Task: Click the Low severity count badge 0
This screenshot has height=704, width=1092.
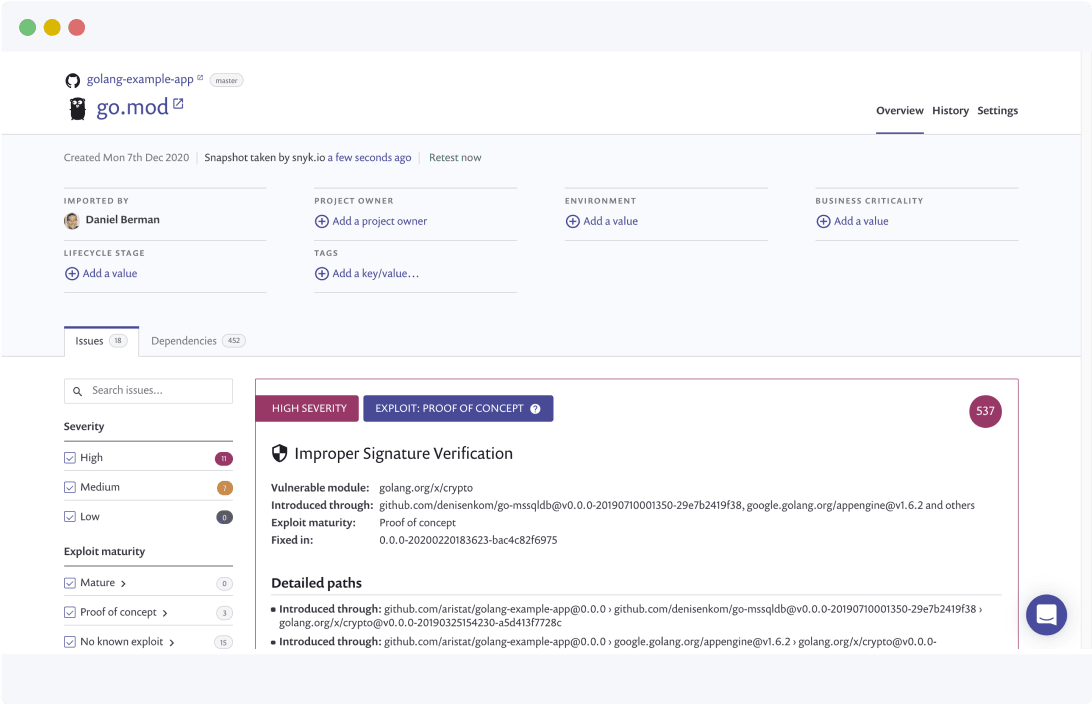Action: pyautogui.click(x=224, y=517)
